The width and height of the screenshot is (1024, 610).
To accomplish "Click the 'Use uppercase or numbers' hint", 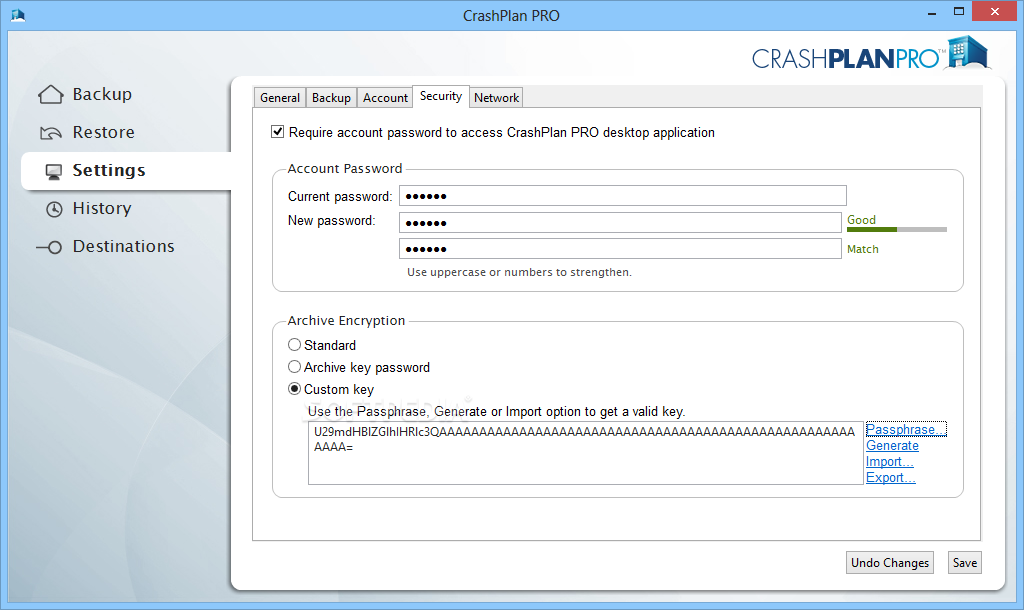I will tap(519, 272).
